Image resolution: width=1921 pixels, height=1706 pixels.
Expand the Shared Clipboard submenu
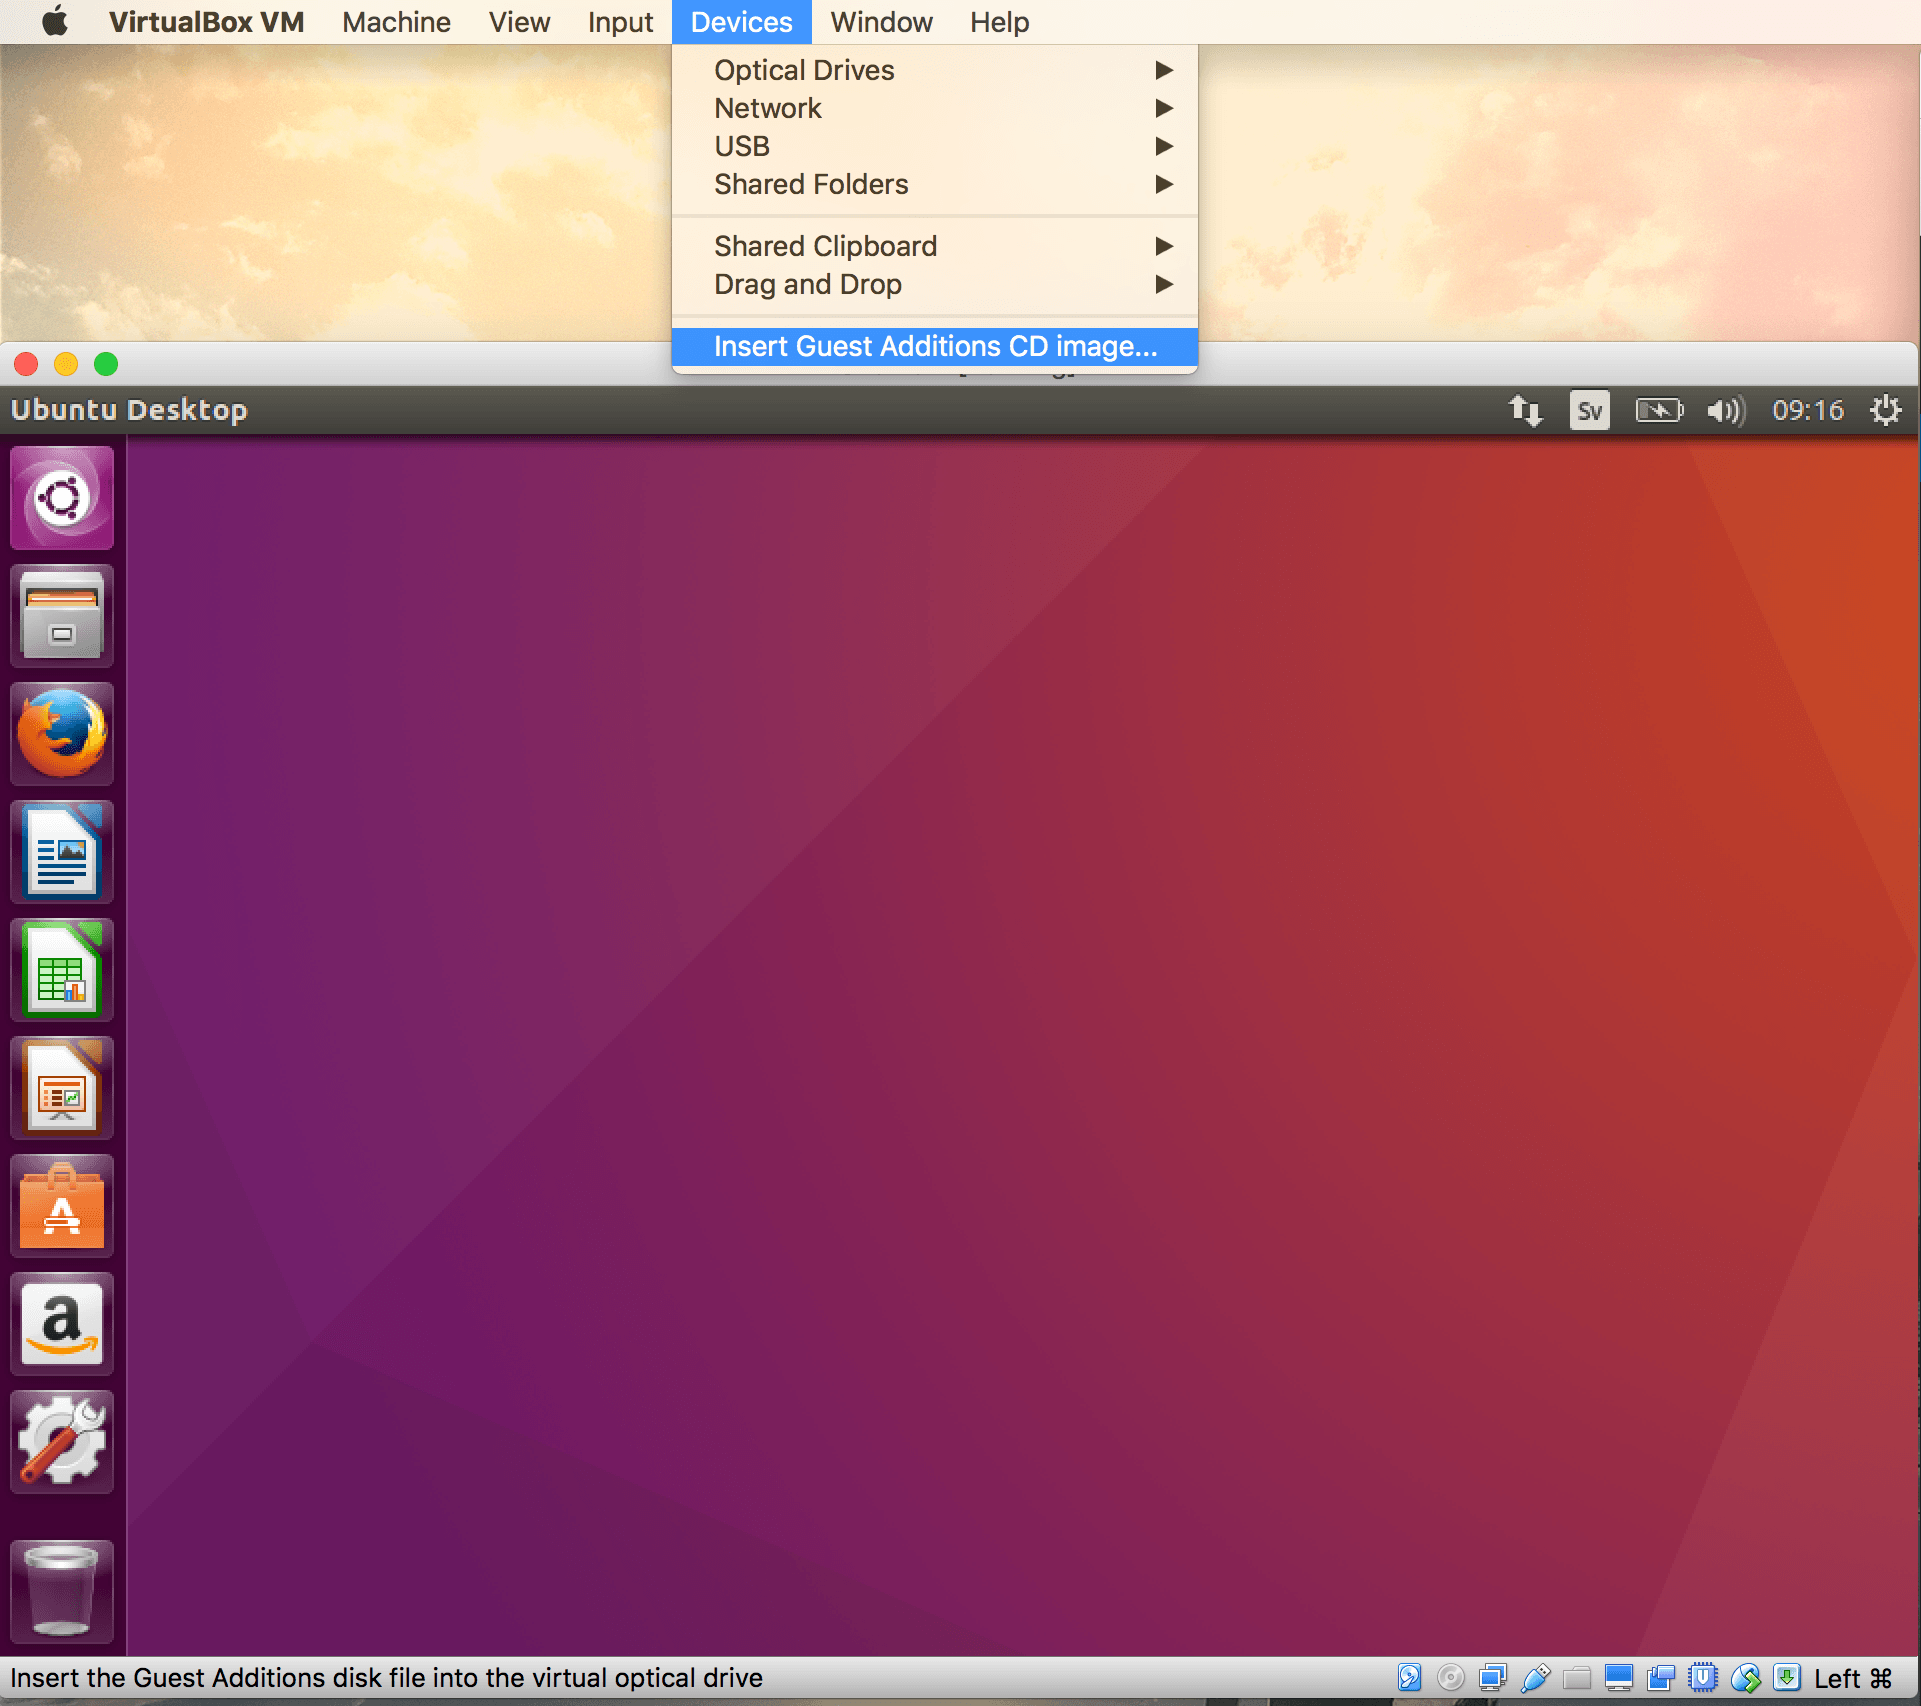(x=935, y=246)
